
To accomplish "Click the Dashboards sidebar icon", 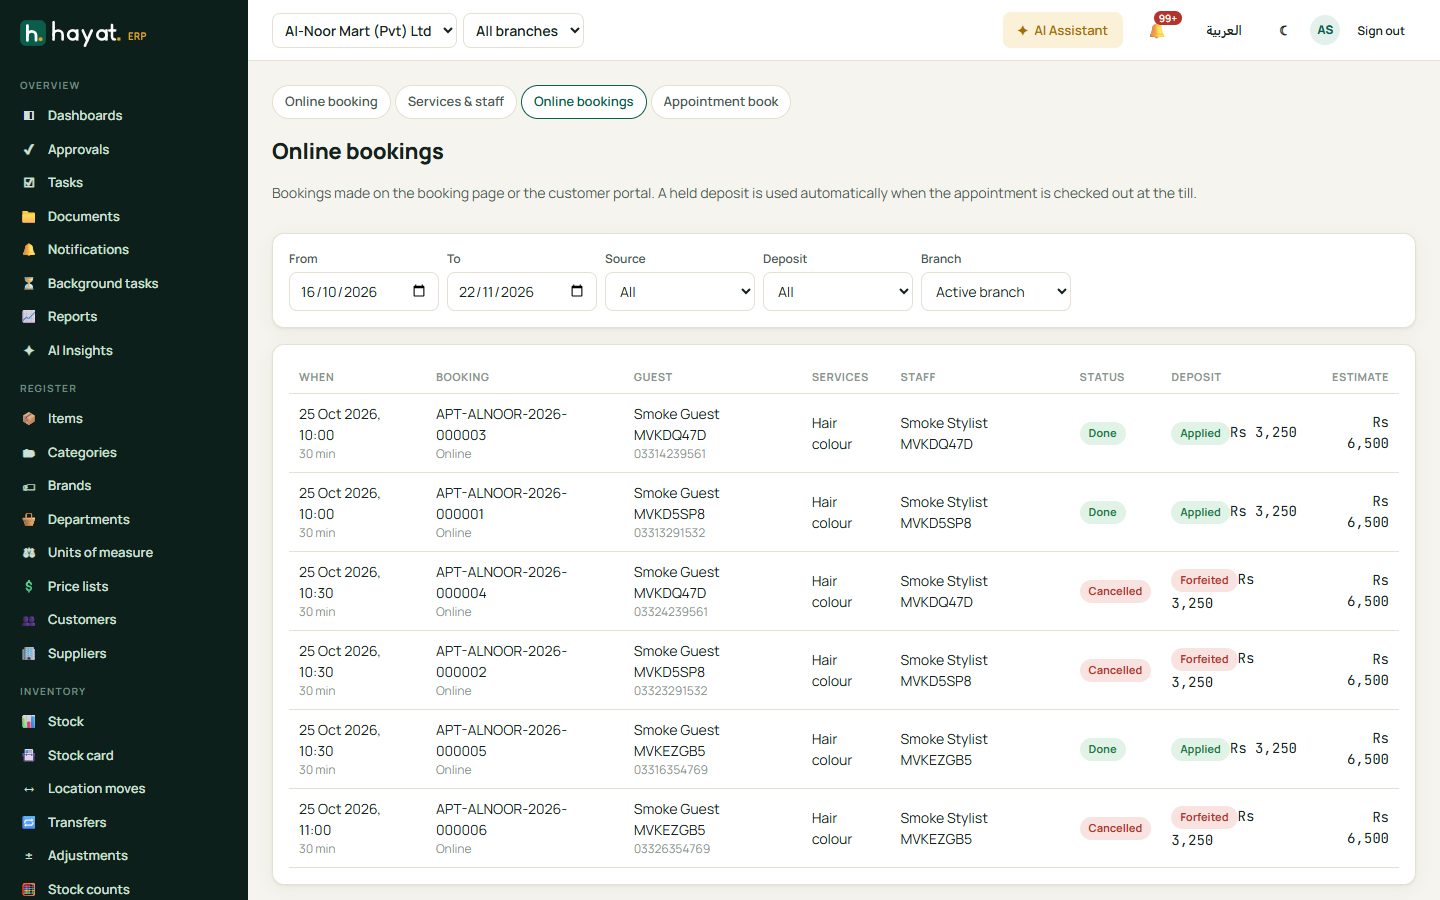I will [x=29, y=116].
